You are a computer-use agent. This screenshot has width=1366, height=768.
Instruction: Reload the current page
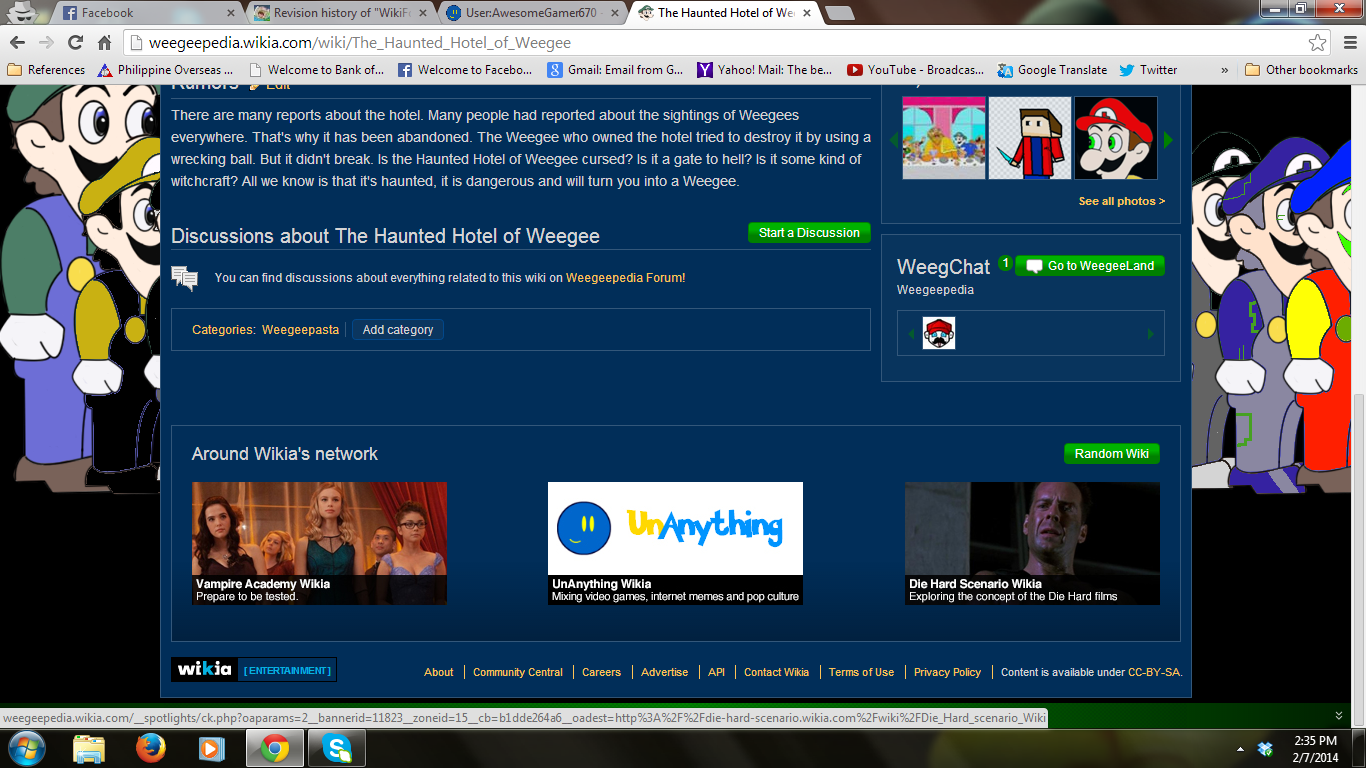(75, 43)
